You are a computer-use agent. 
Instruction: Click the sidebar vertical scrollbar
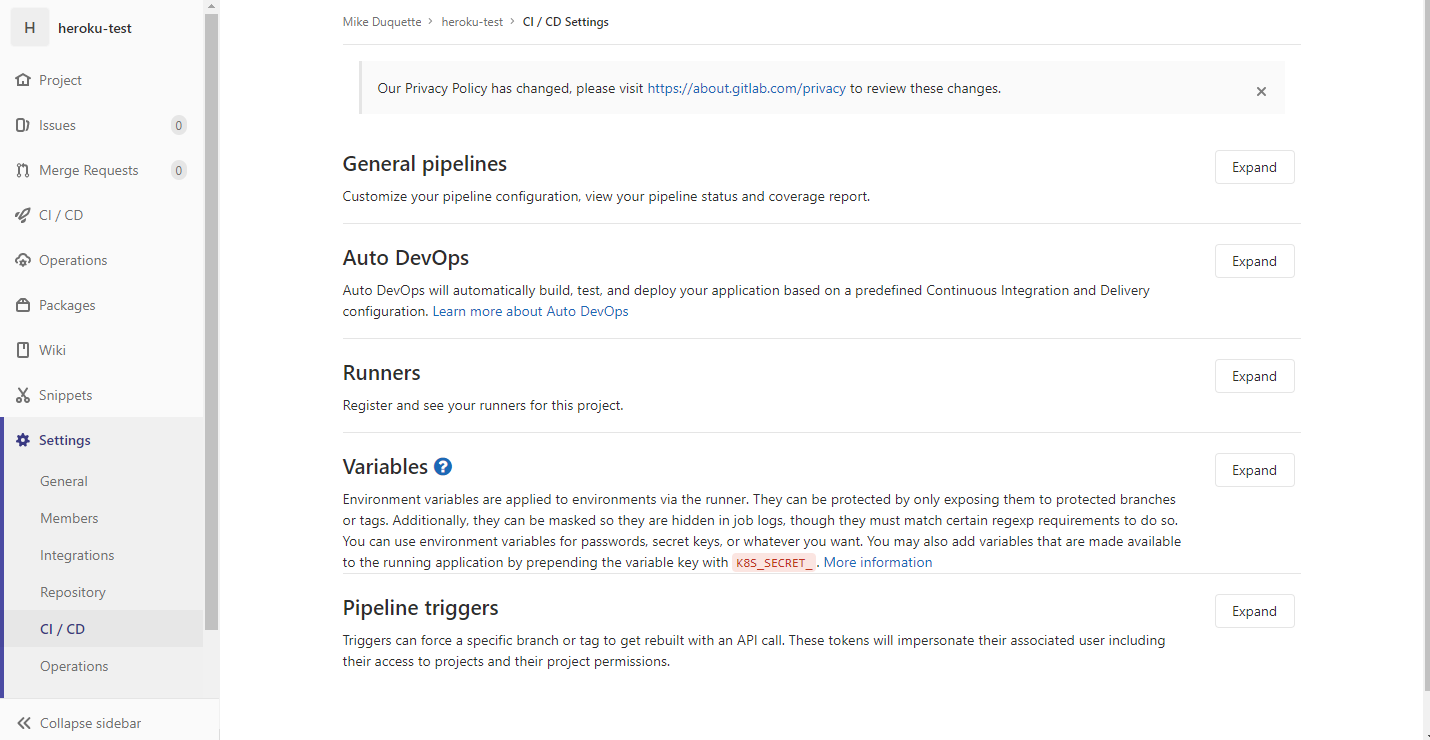click(211, 320)
